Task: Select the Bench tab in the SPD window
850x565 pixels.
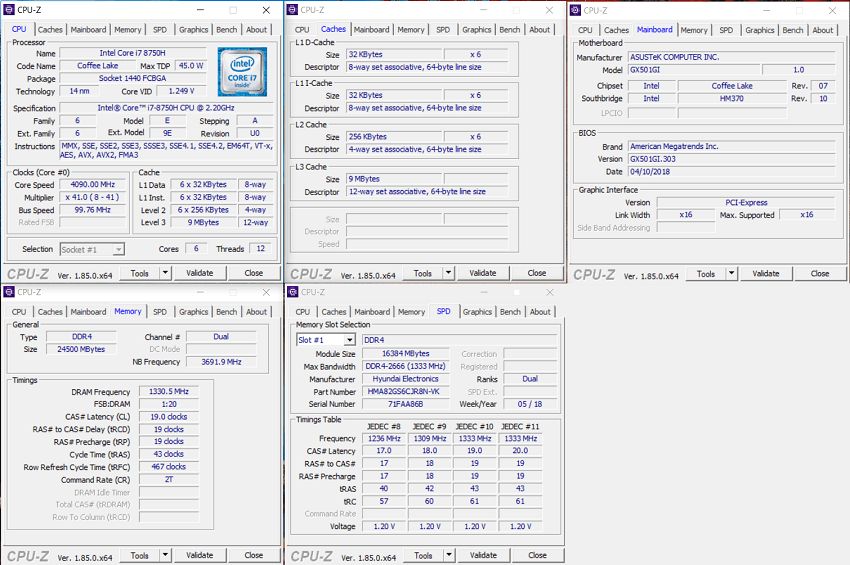Action: pos(510,312)
